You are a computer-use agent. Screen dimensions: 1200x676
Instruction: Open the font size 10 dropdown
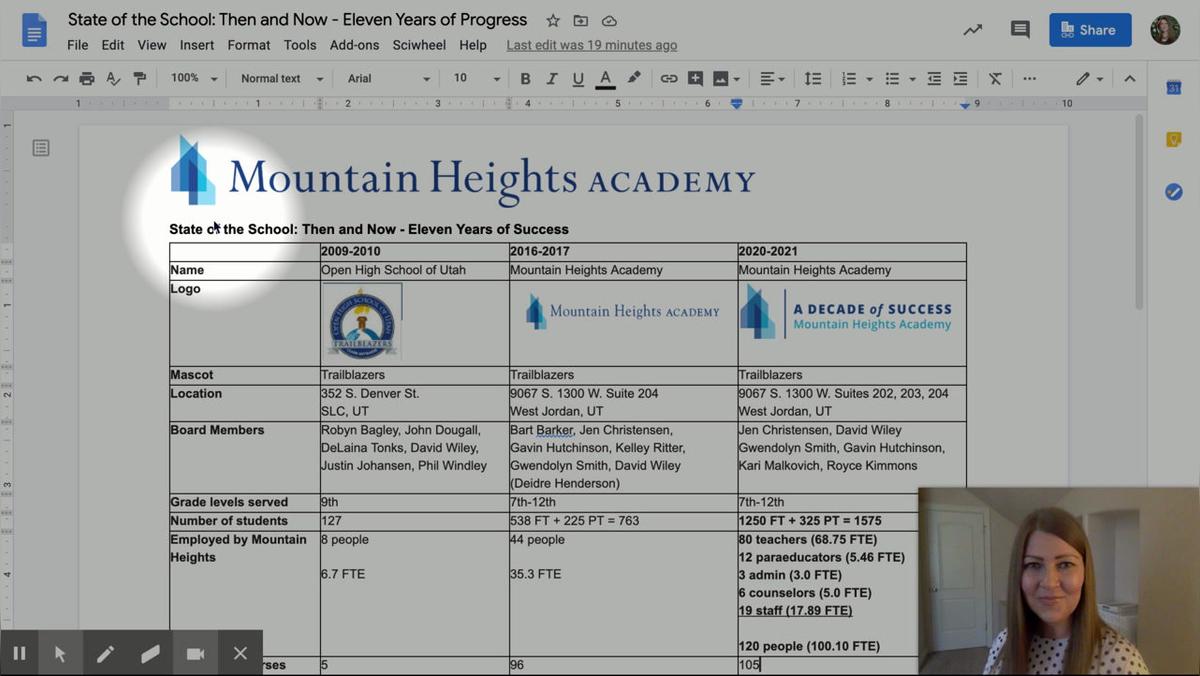click(476, 78)
